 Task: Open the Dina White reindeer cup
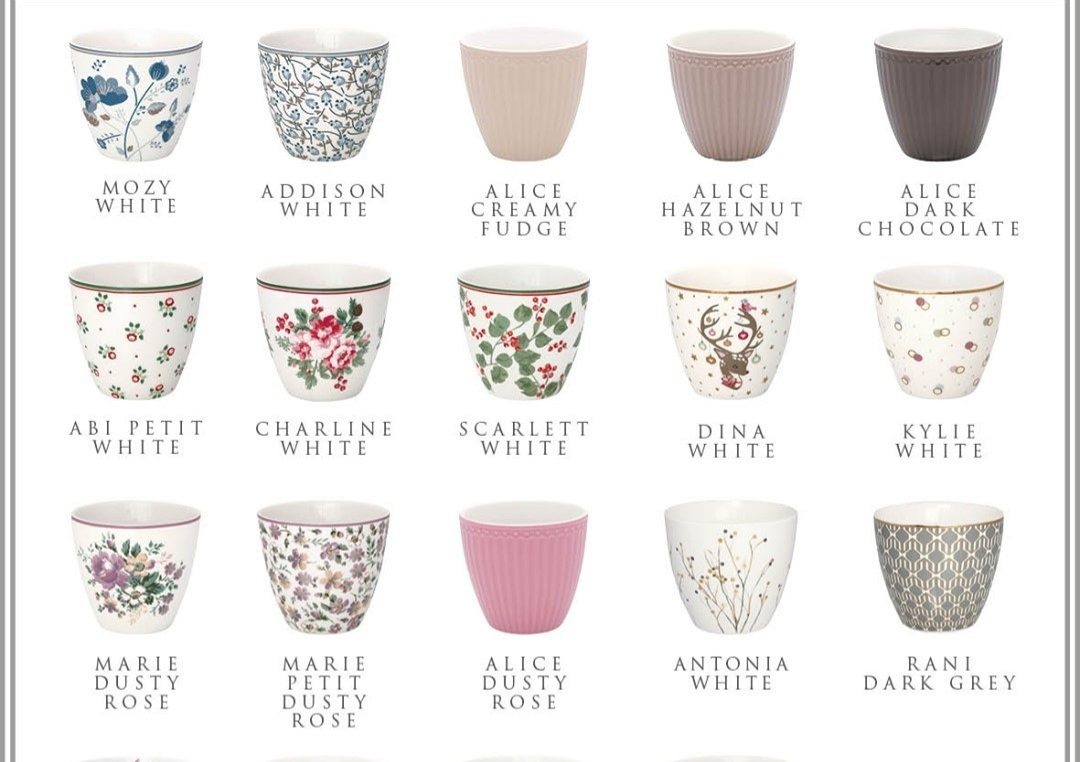[x=731, y=333]
